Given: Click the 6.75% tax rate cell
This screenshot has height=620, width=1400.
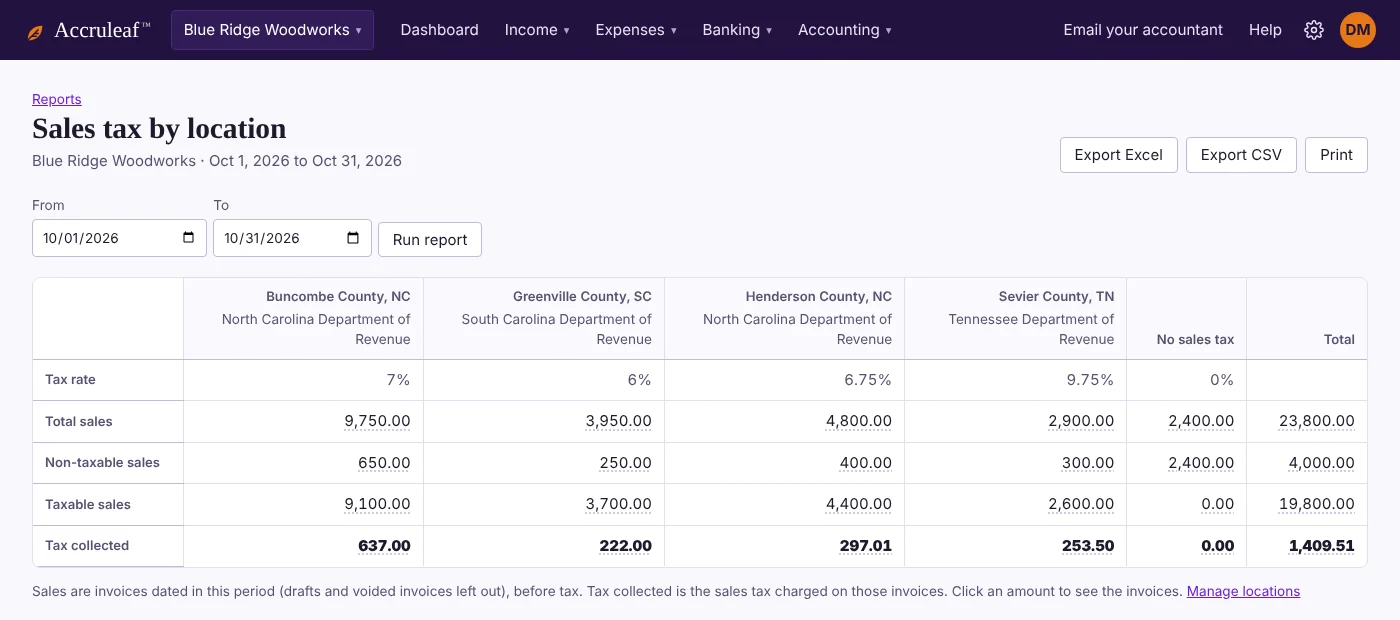Looking at the screenshot, I should (785, 380).
